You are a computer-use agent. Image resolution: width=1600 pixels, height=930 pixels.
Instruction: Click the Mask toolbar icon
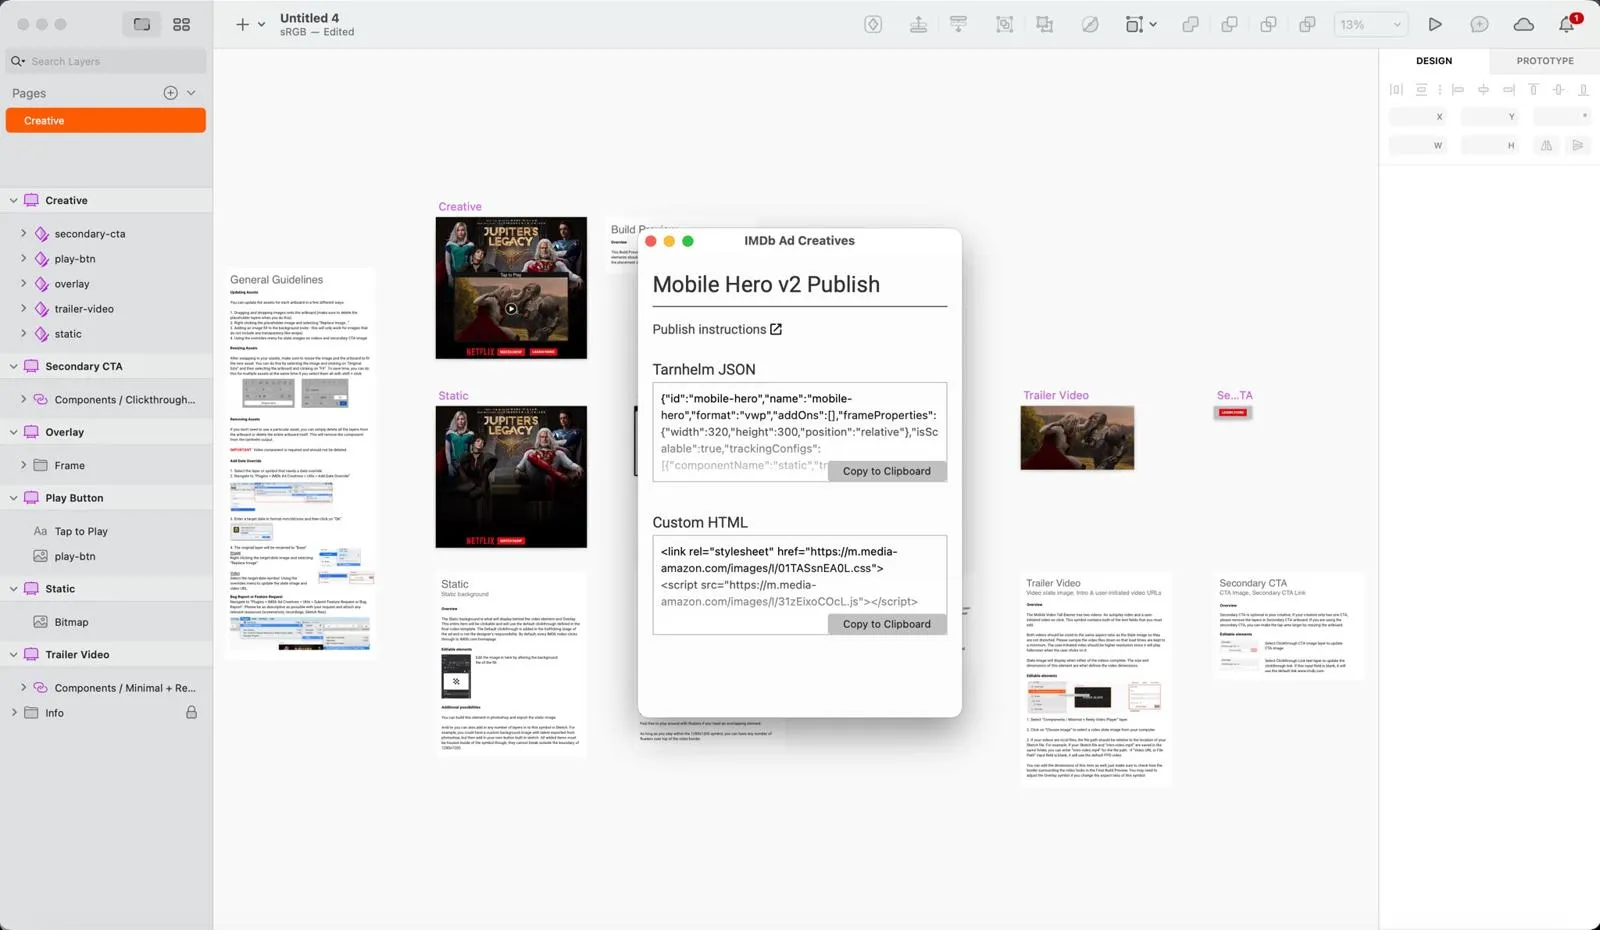point(1090,24)
